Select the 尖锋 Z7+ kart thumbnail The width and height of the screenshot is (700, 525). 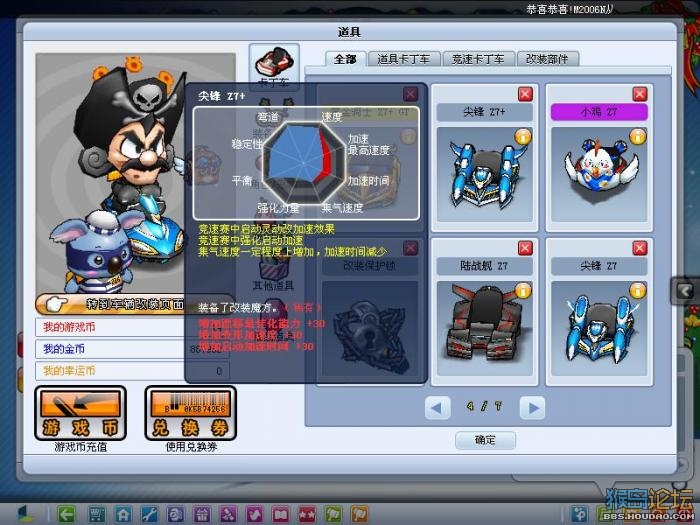(484, 175)
